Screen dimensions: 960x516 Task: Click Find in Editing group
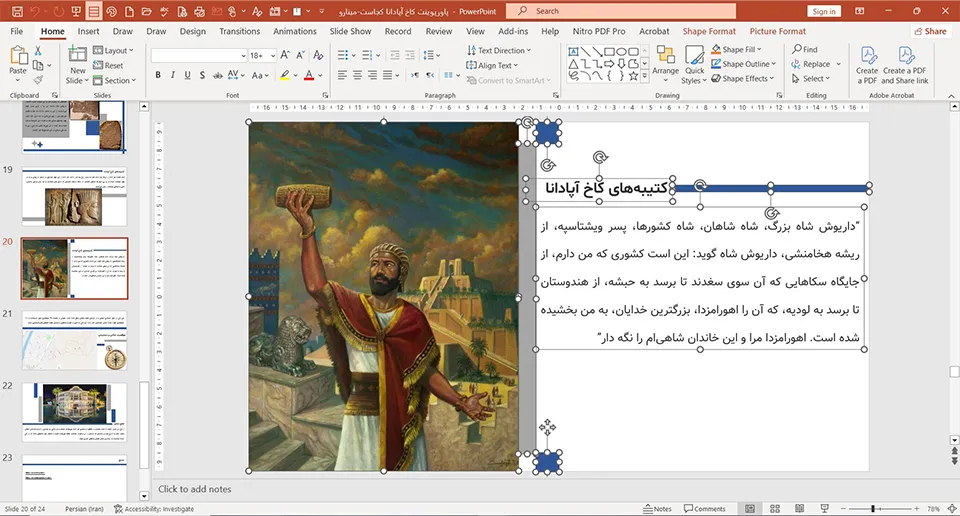point(804,49)
